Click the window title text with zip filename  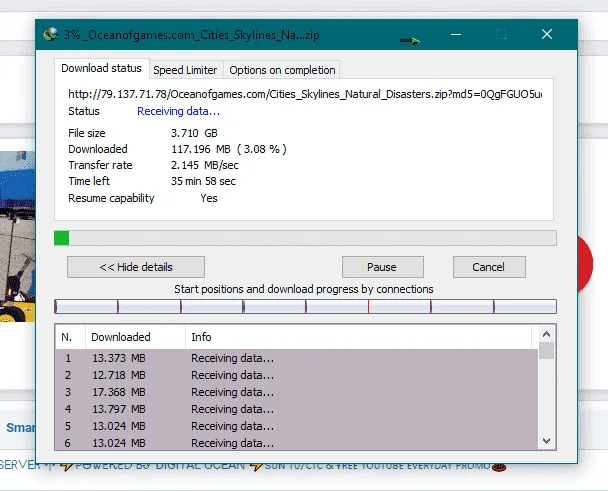[x=192, y=35]
